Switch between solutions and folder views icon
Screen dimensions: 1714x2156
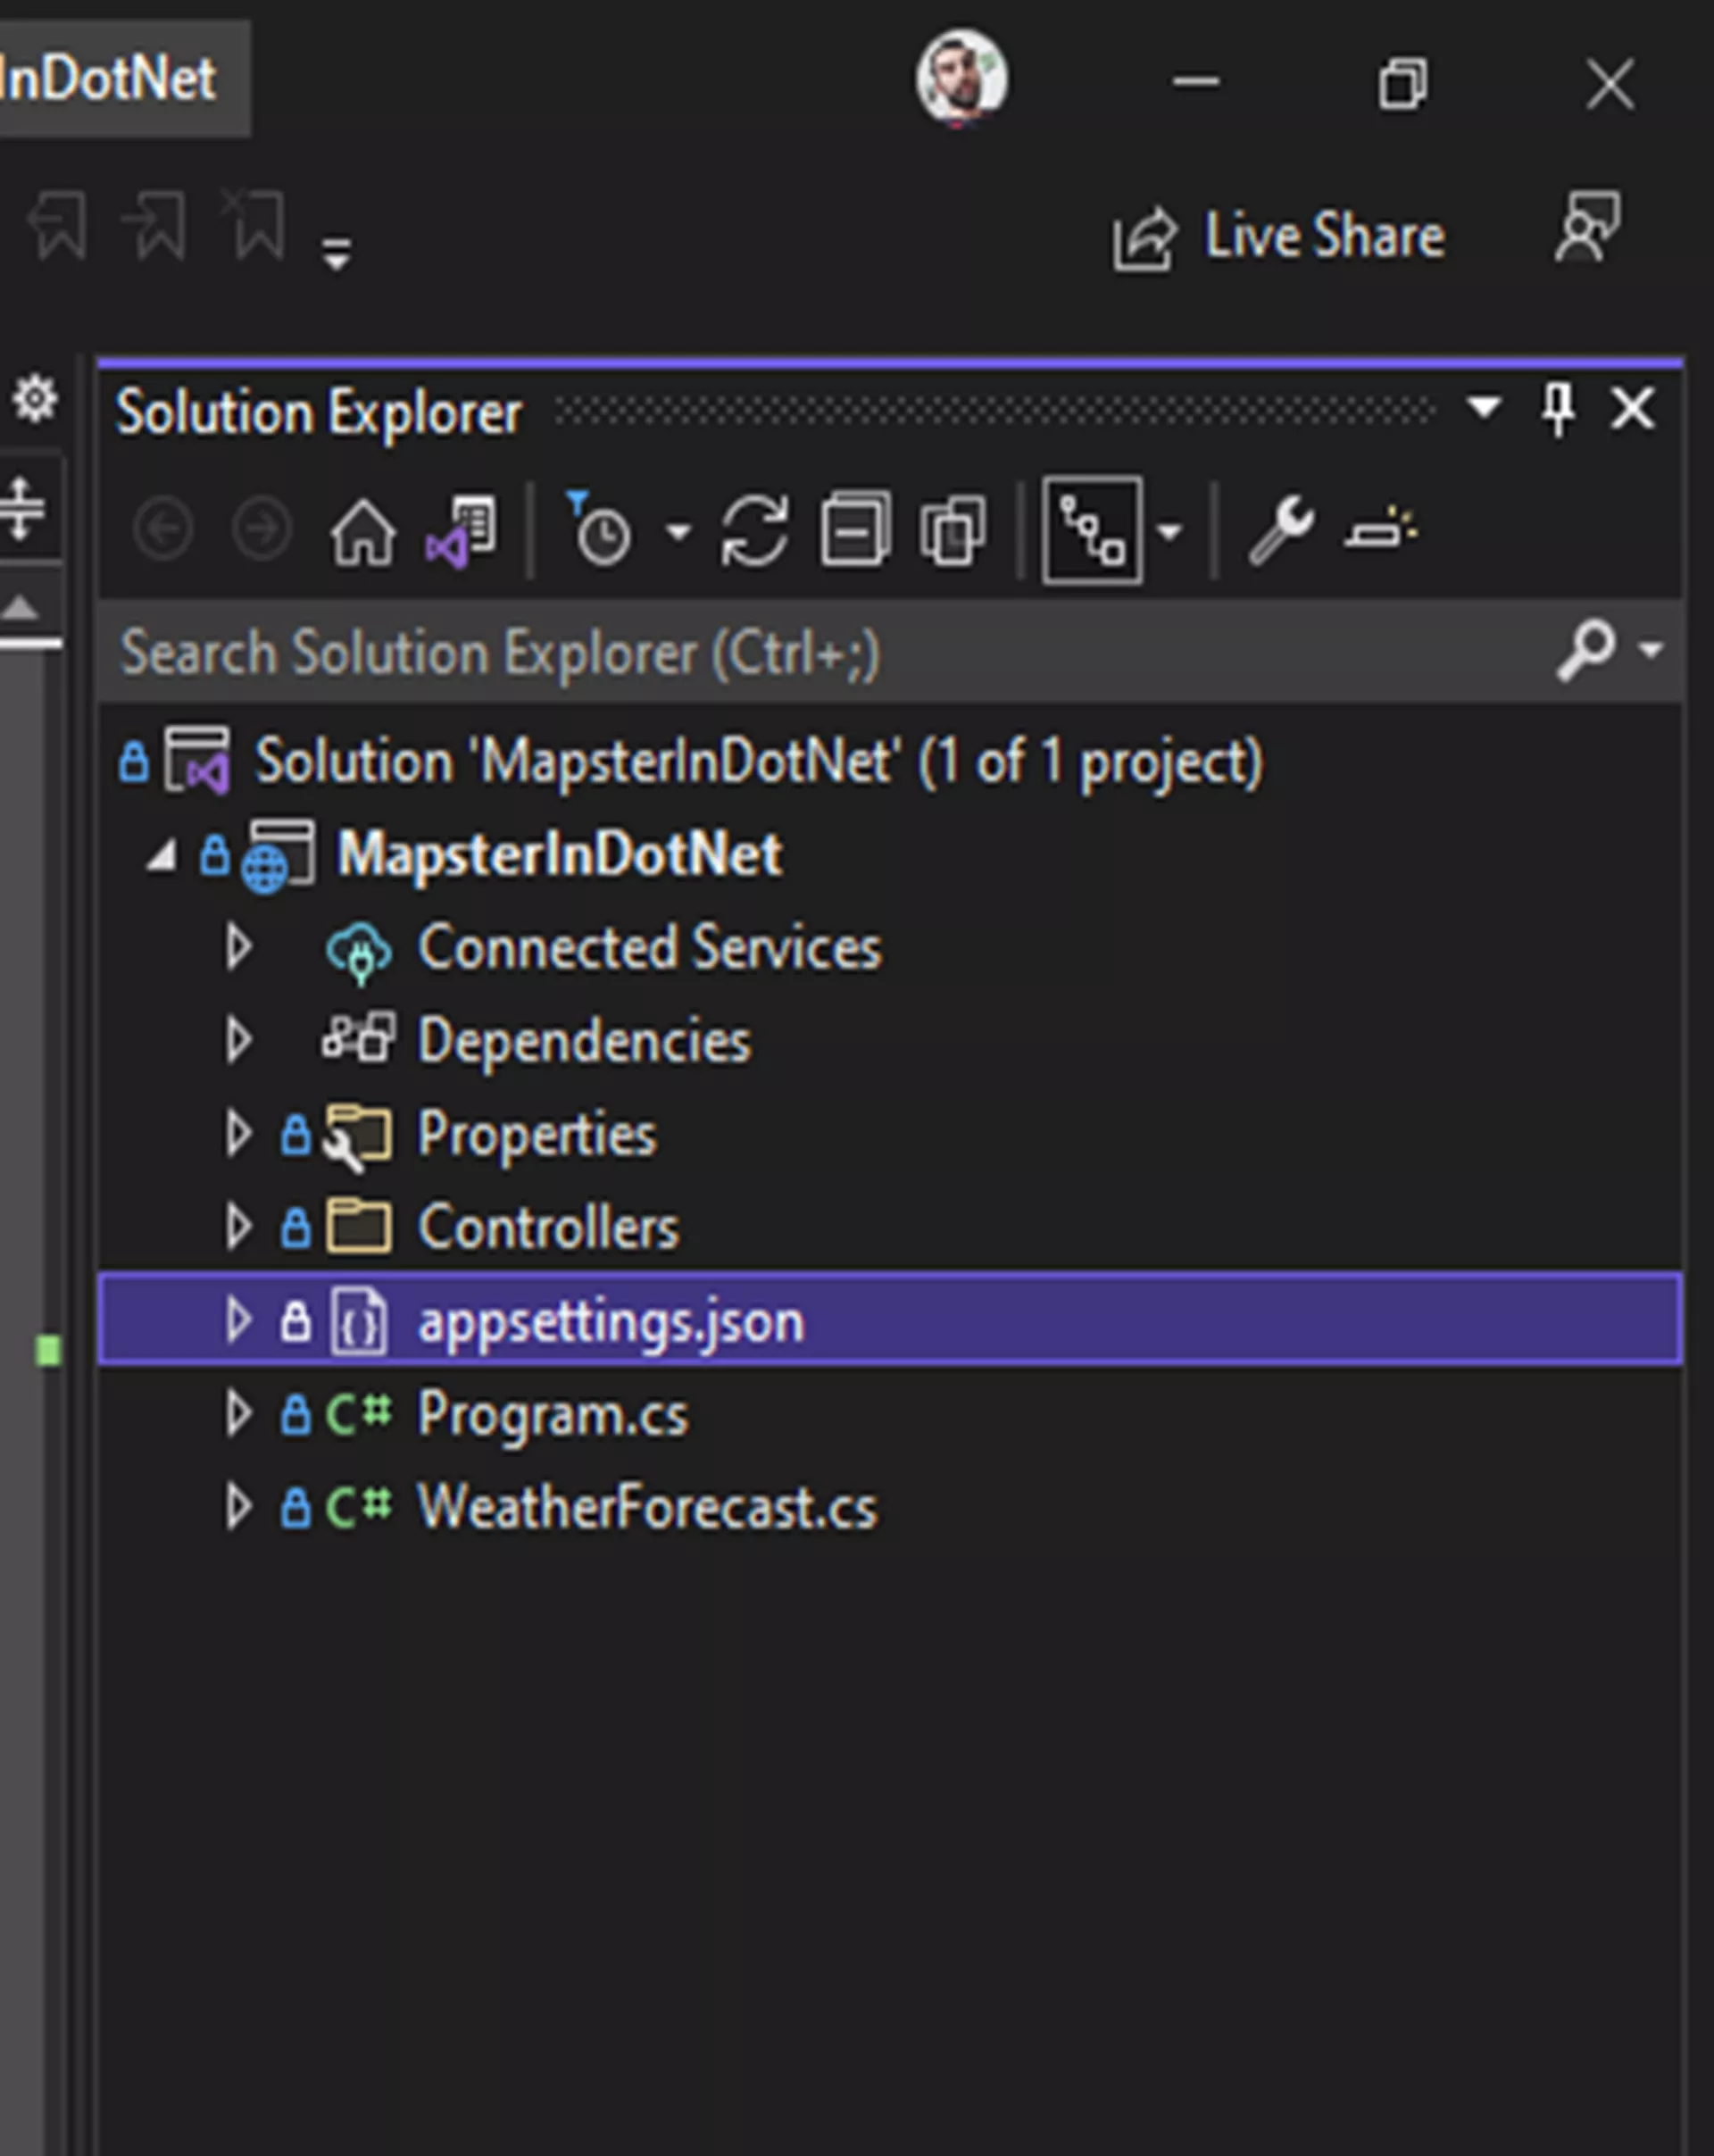461,532
